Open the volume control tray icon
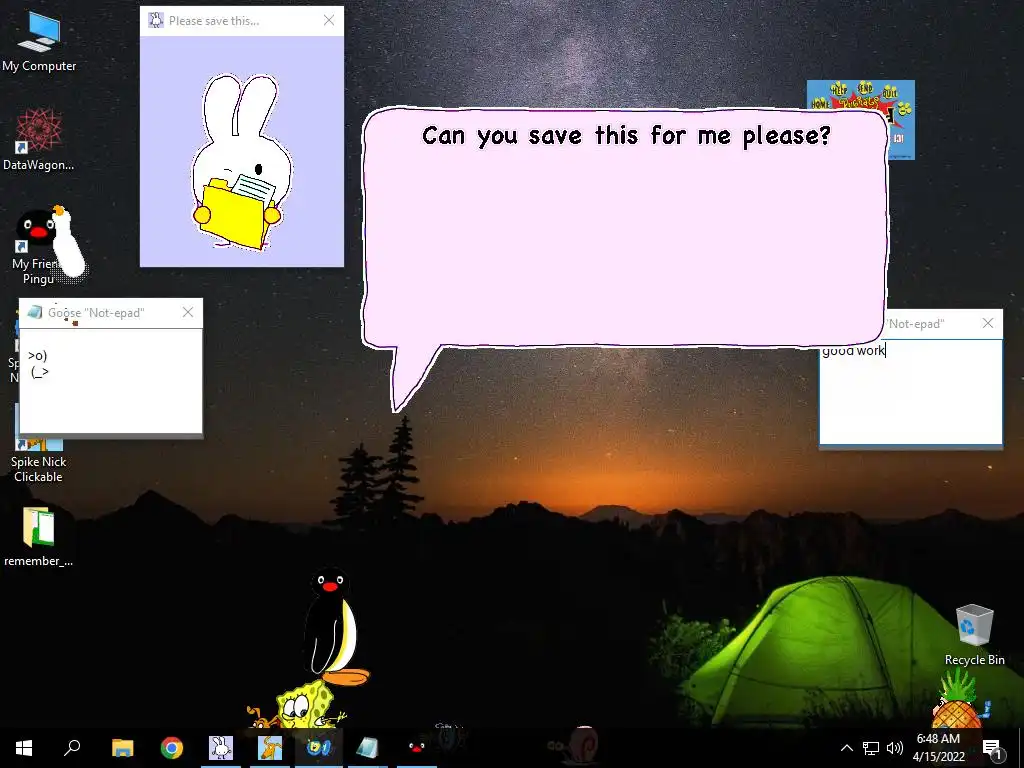 895,748
